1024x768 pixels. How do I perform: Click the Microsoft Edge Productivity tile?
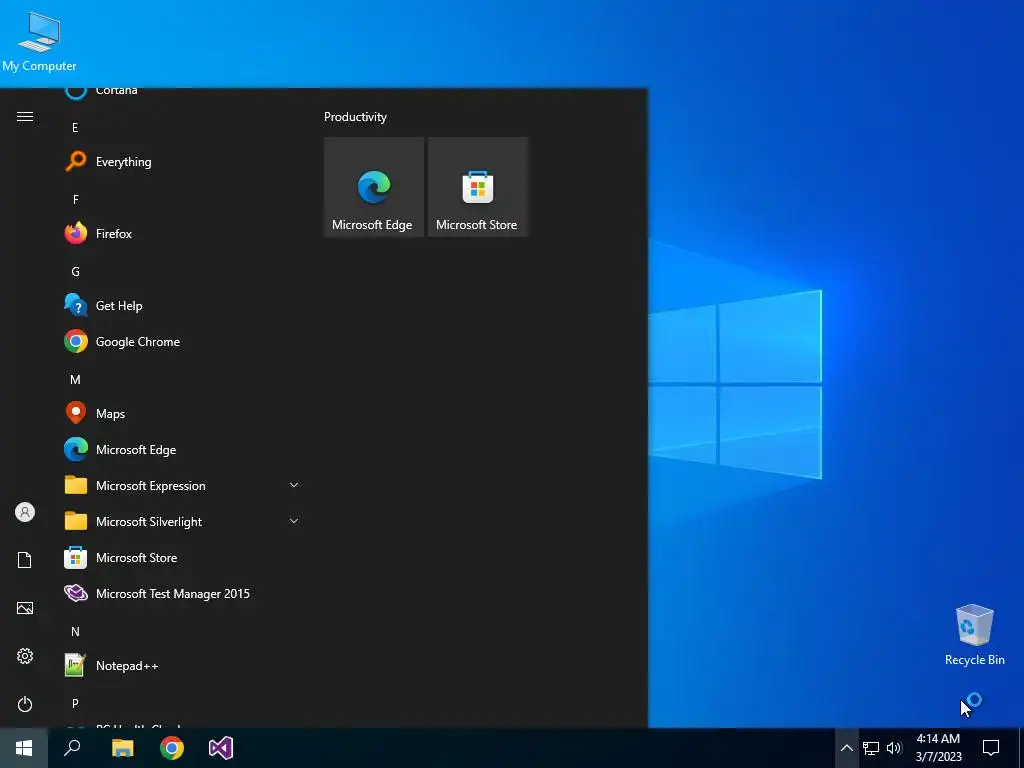point(374,187)
